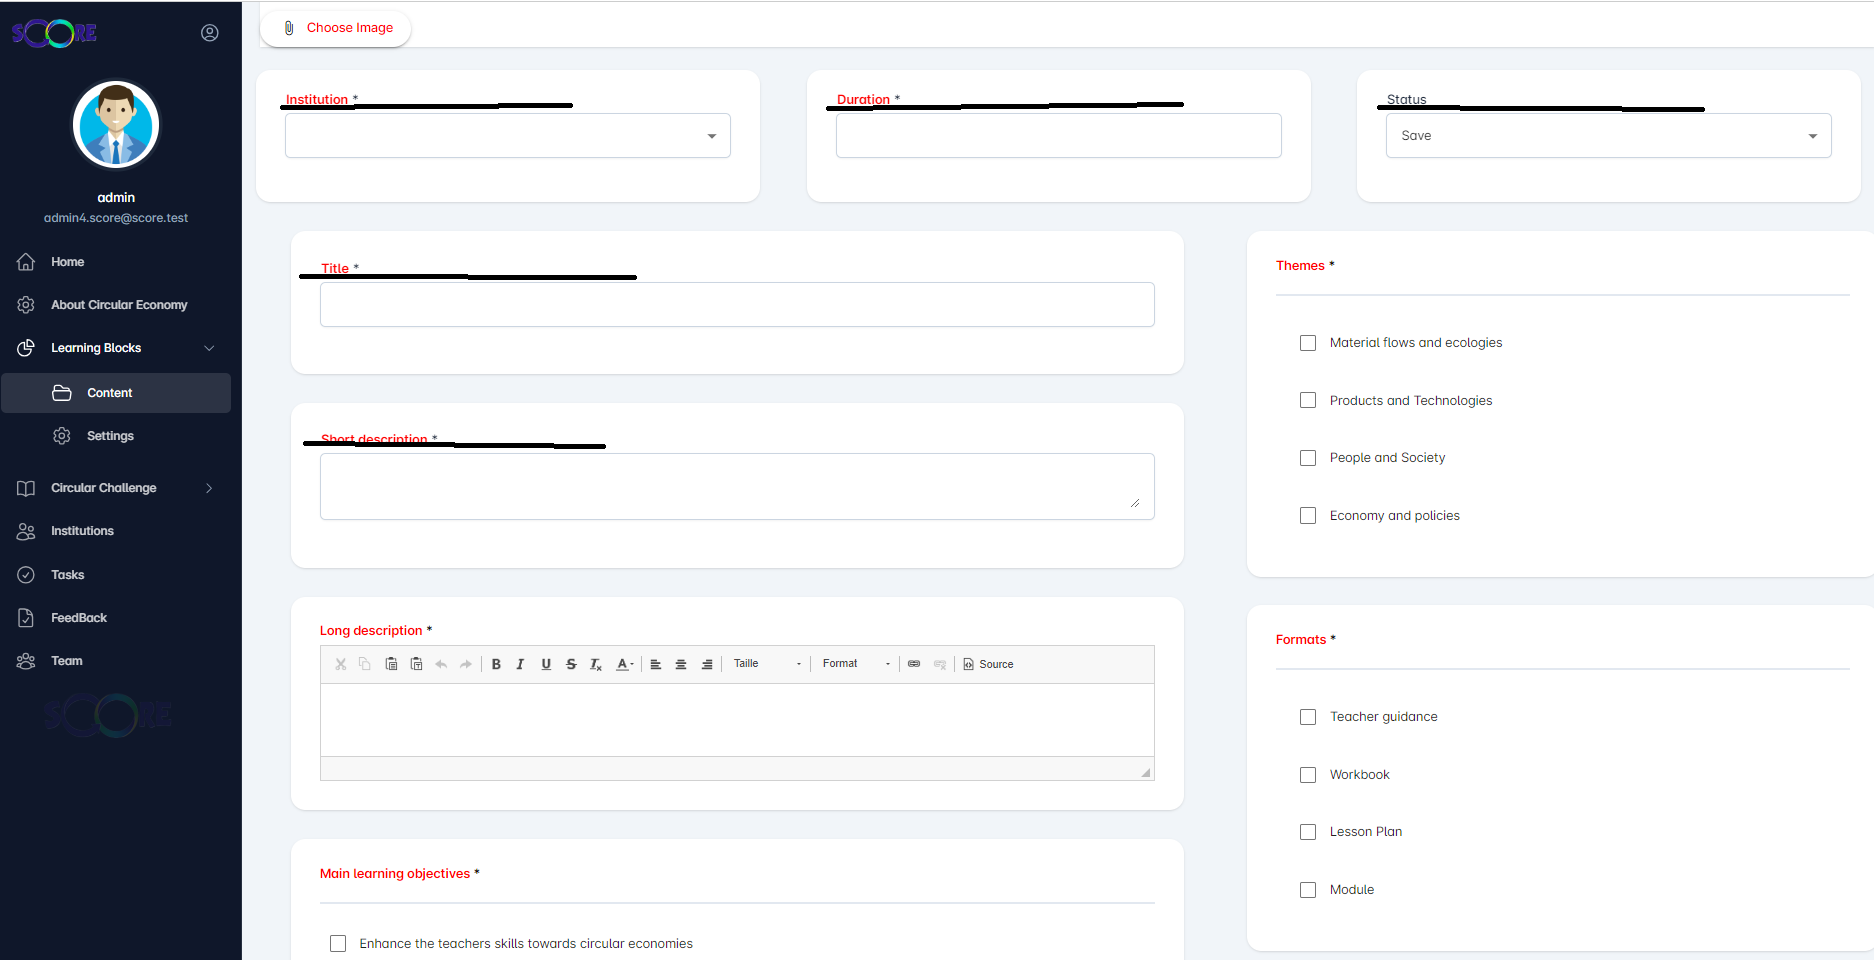Check the Material flows and ecologies theme
Viewport: 1874px width, 960px height.
1308,343
